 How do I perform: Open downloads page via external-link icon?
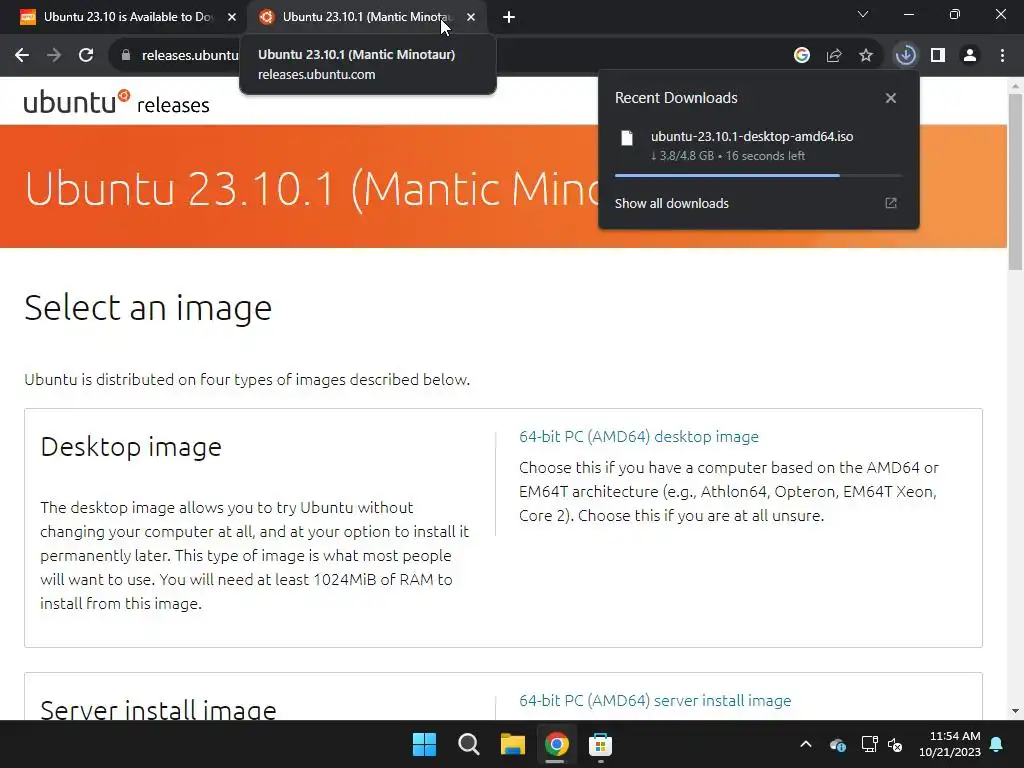[x=891, y=203]
